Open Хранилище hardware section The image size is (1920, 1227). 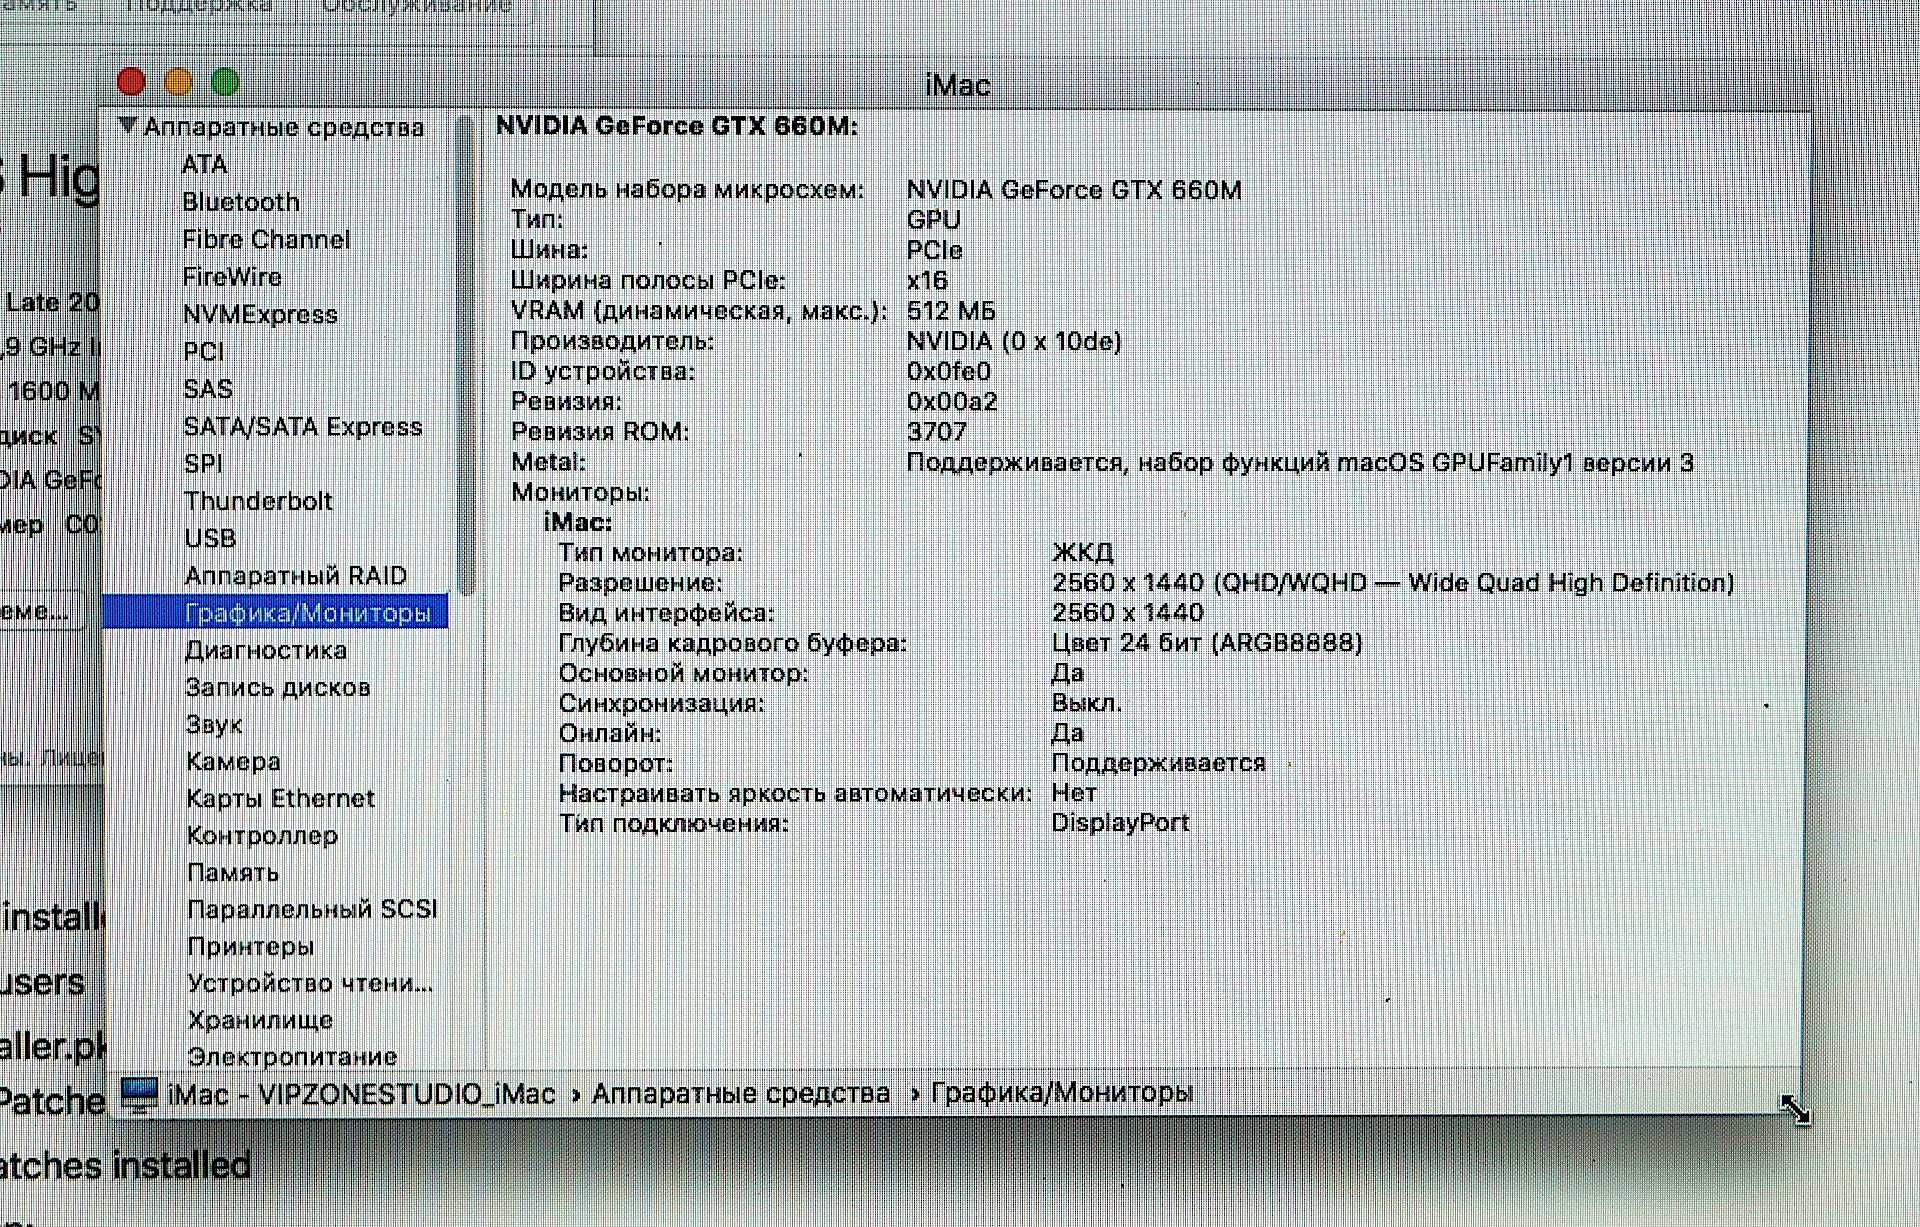pos(260,1020)
